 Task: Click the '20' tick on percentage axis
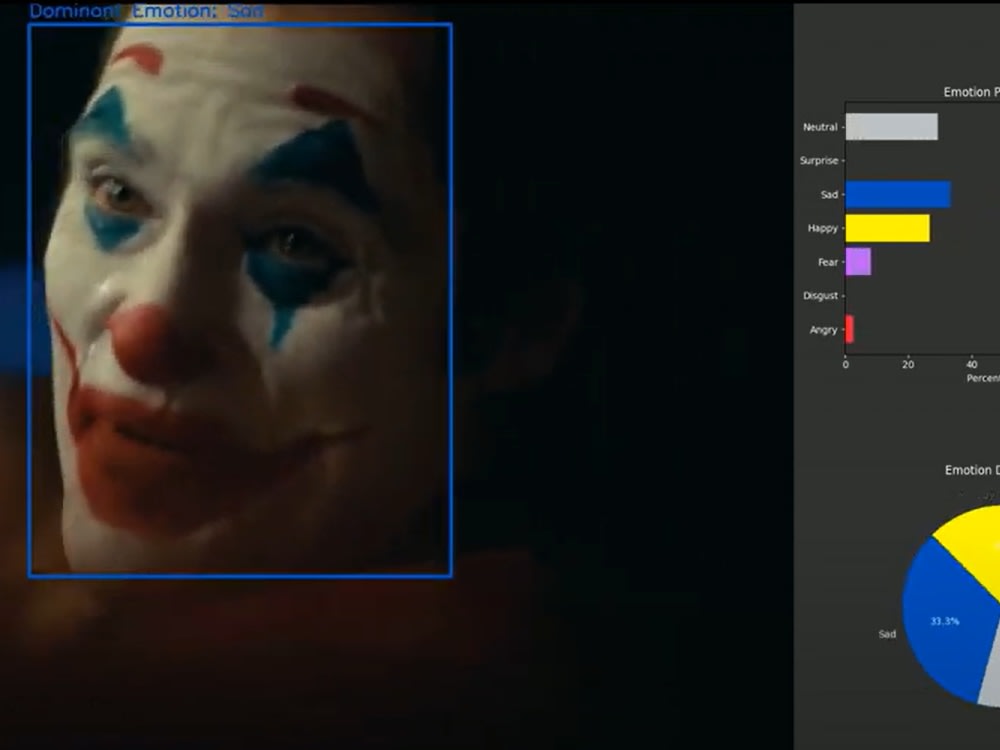pos(908,365)
